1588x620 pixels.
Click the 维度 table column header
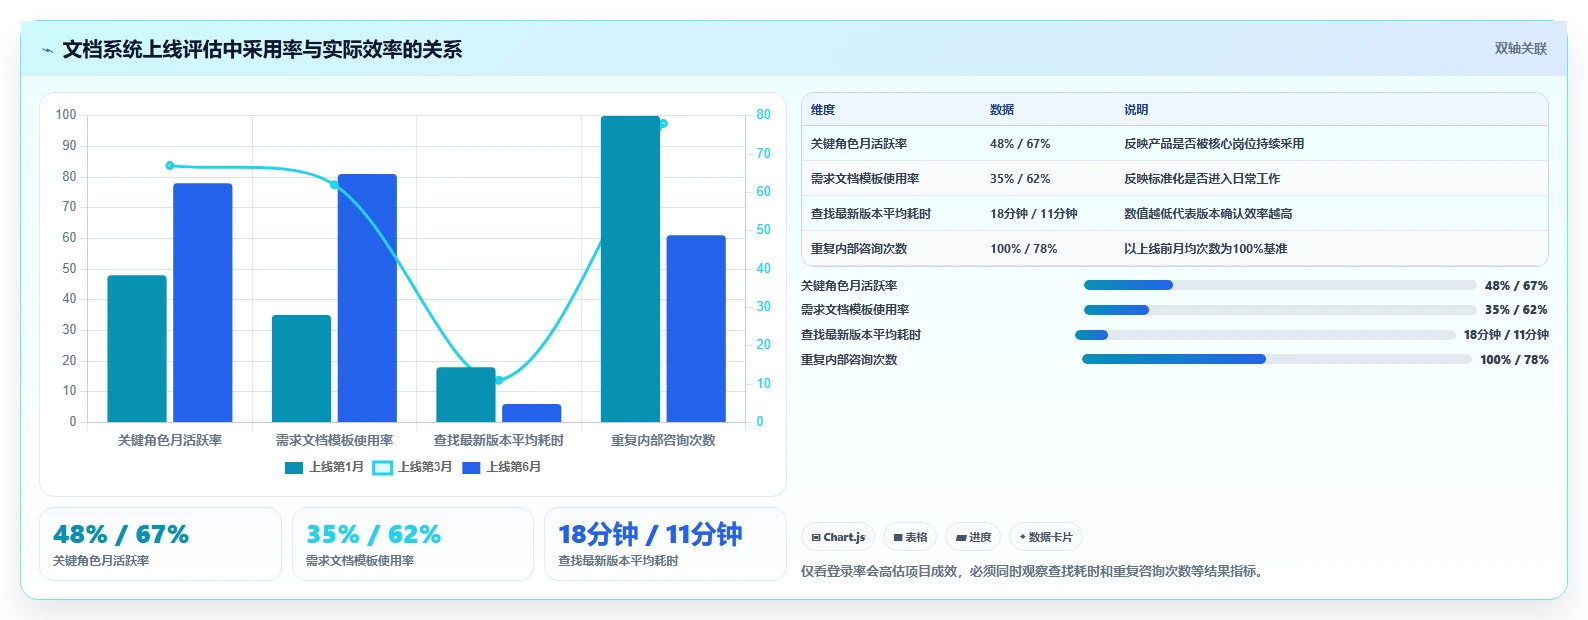pyautogui.click(x=823, y=110)
